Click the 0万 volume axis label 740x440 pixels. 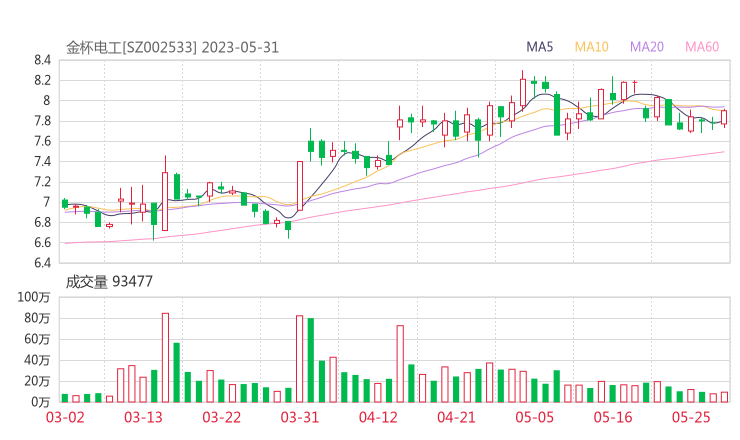tap(41, 402)
